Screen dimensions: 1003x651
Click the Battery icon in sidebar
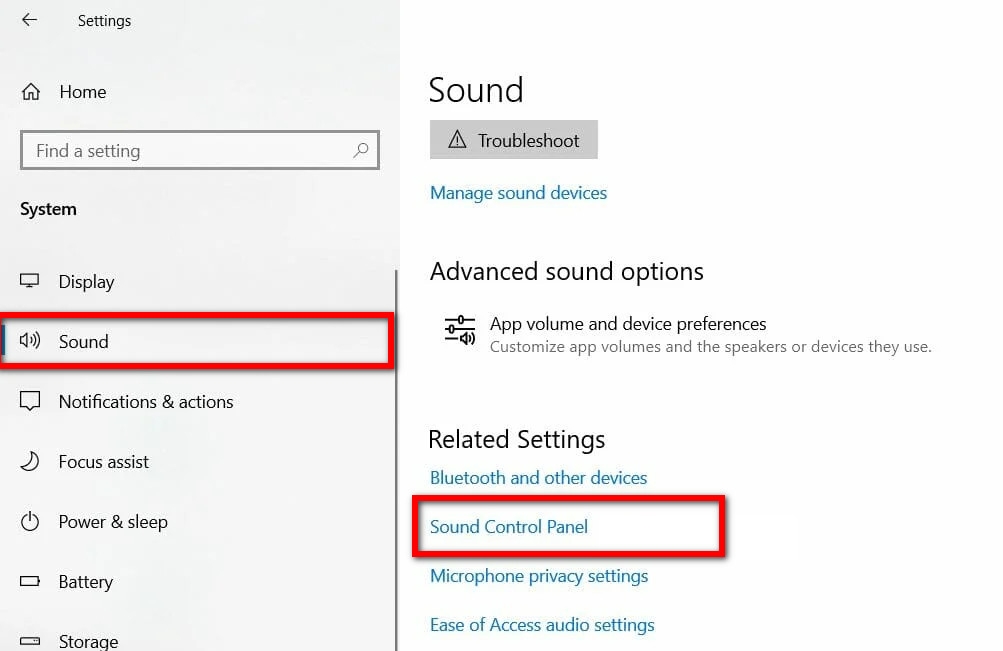30,581
